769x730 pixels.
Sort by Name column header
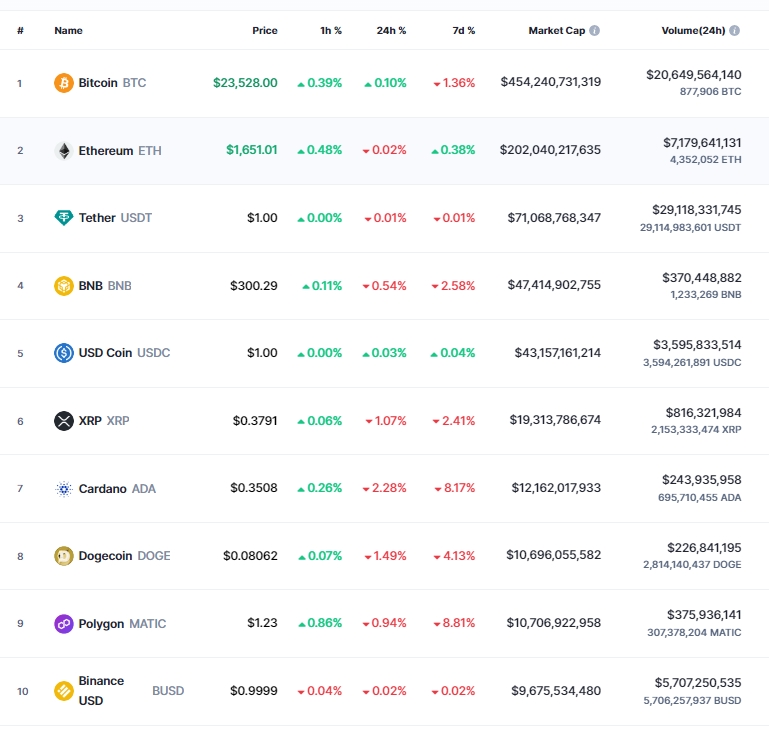68,30
